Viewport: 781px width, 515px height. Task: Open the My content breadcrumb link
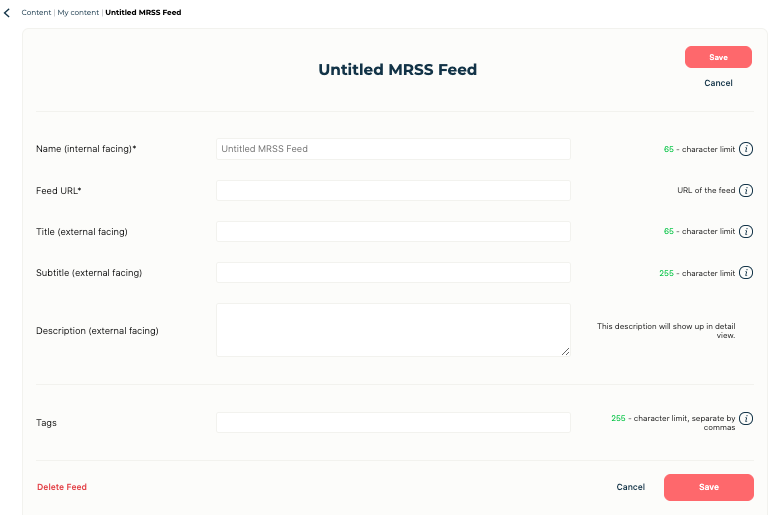78,12
